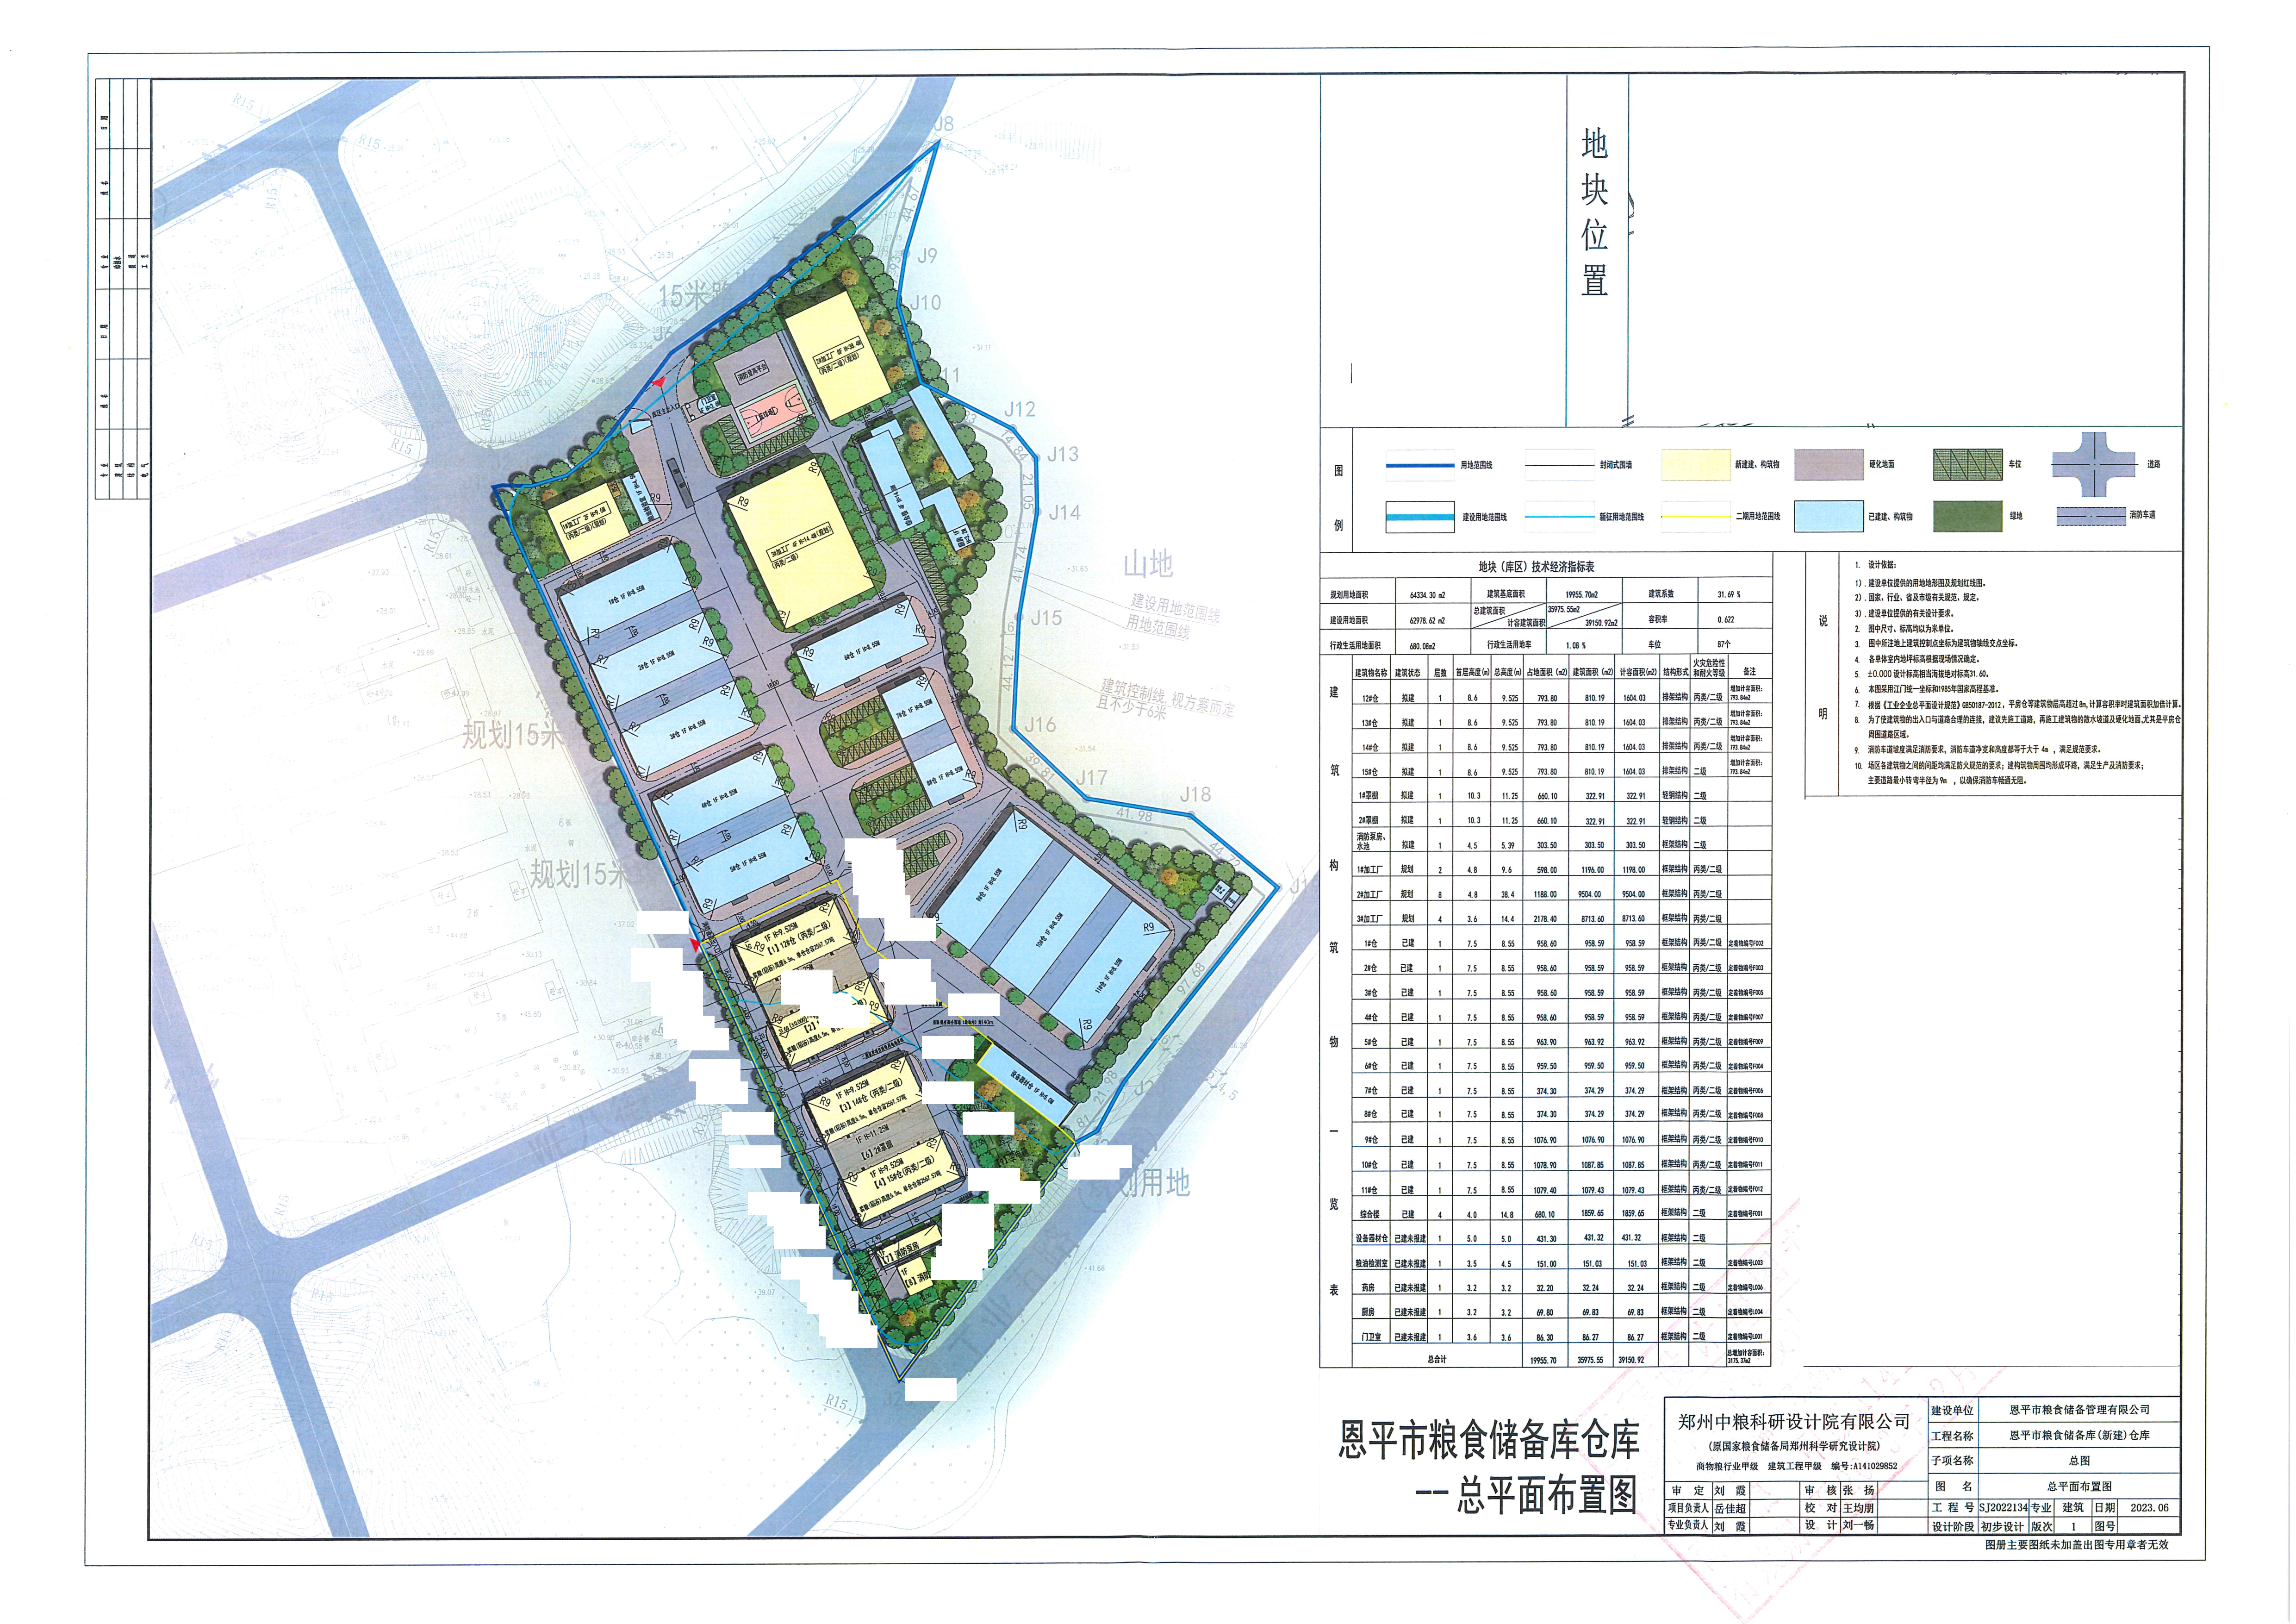Click the 建设用地范围线 boxed legend sample
This screenshot has width=2296, height=1624.
coord(1420,517)
